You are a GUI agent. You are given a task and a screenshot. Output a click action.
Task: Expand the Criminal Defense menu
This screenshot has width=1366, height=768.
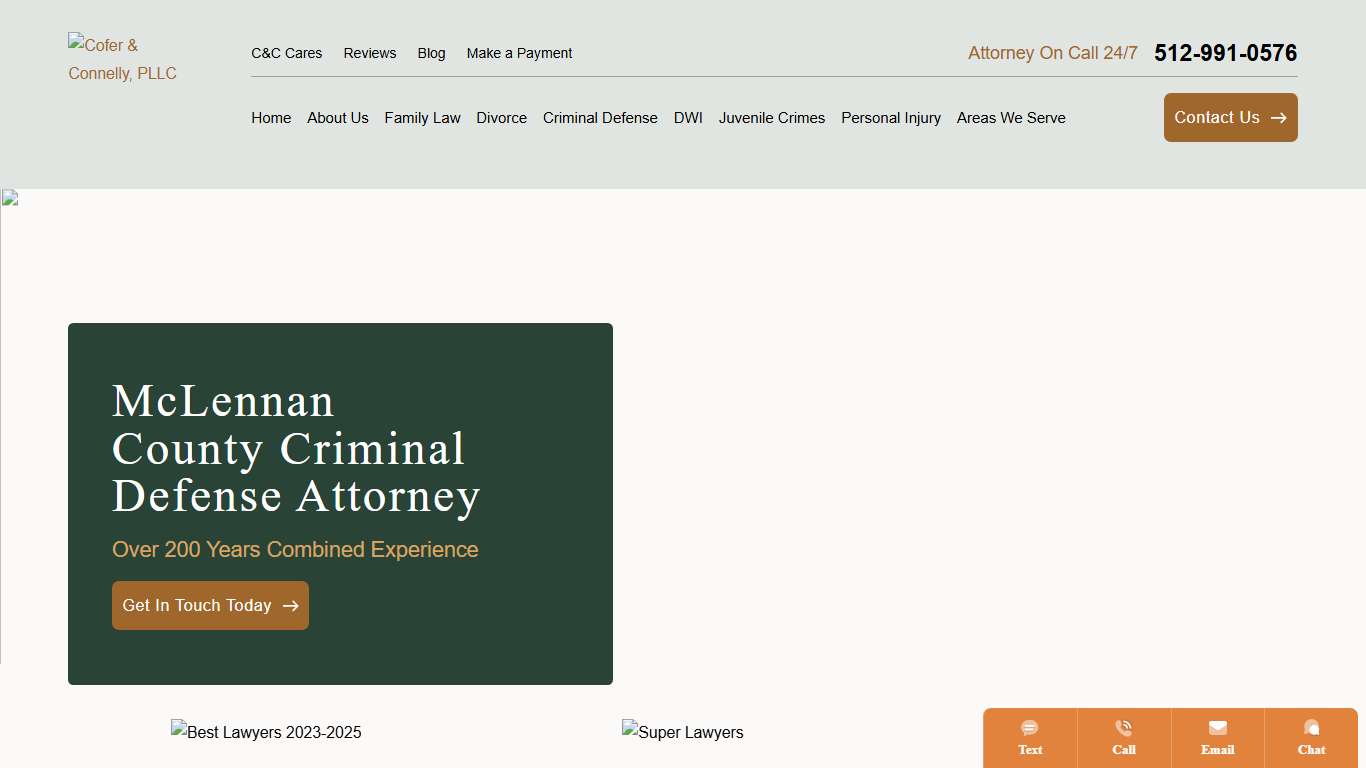(600, 117)
